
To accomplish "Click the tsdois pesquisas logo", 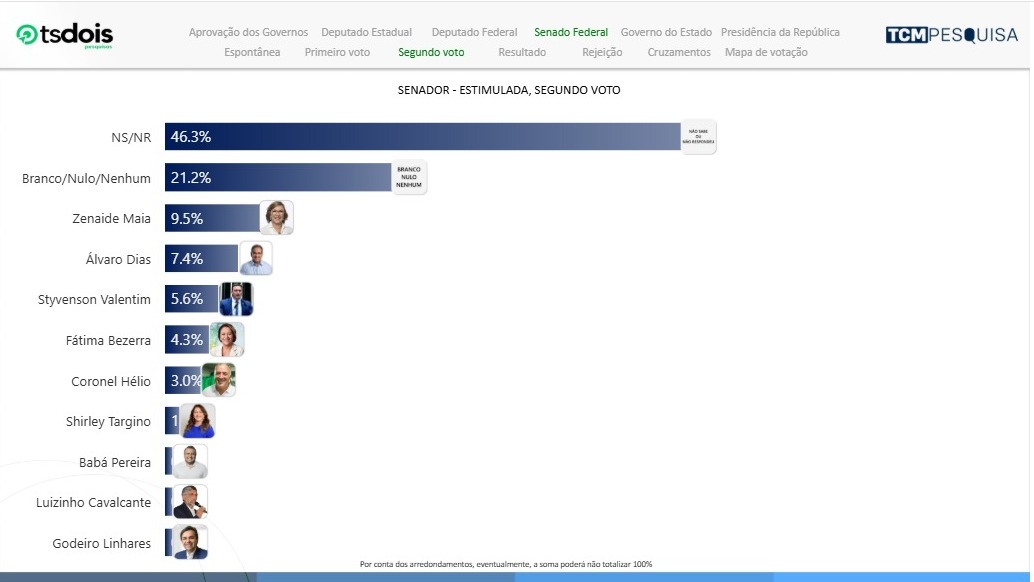I will 65,35.
